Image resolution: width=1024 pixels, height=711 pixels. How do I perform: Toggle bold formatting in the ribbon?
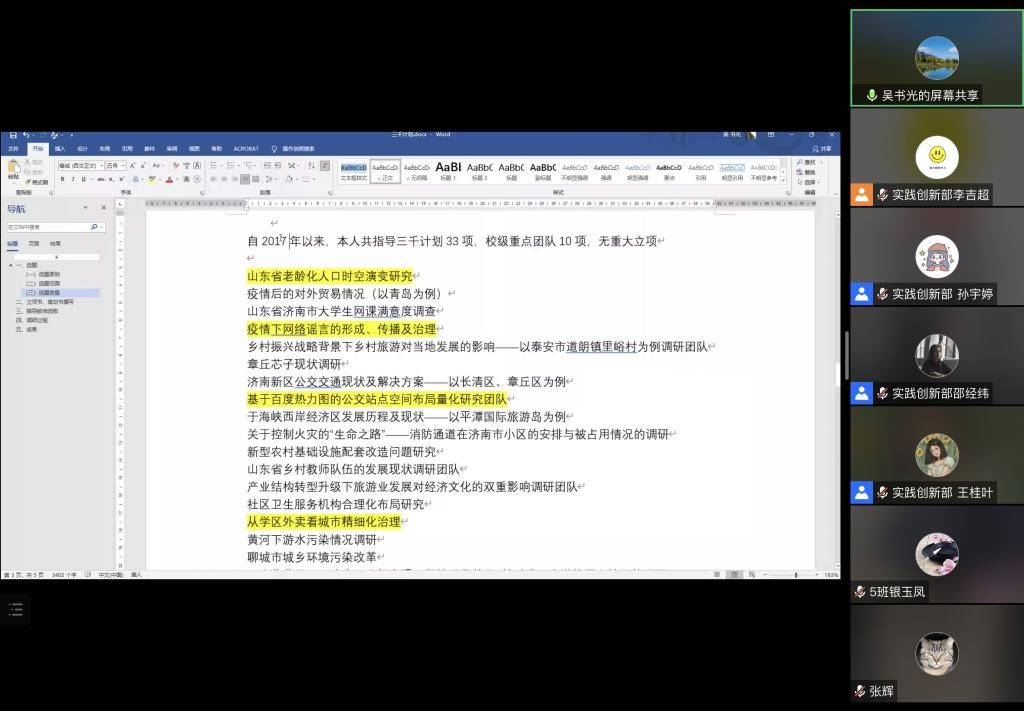coord(62,180)
